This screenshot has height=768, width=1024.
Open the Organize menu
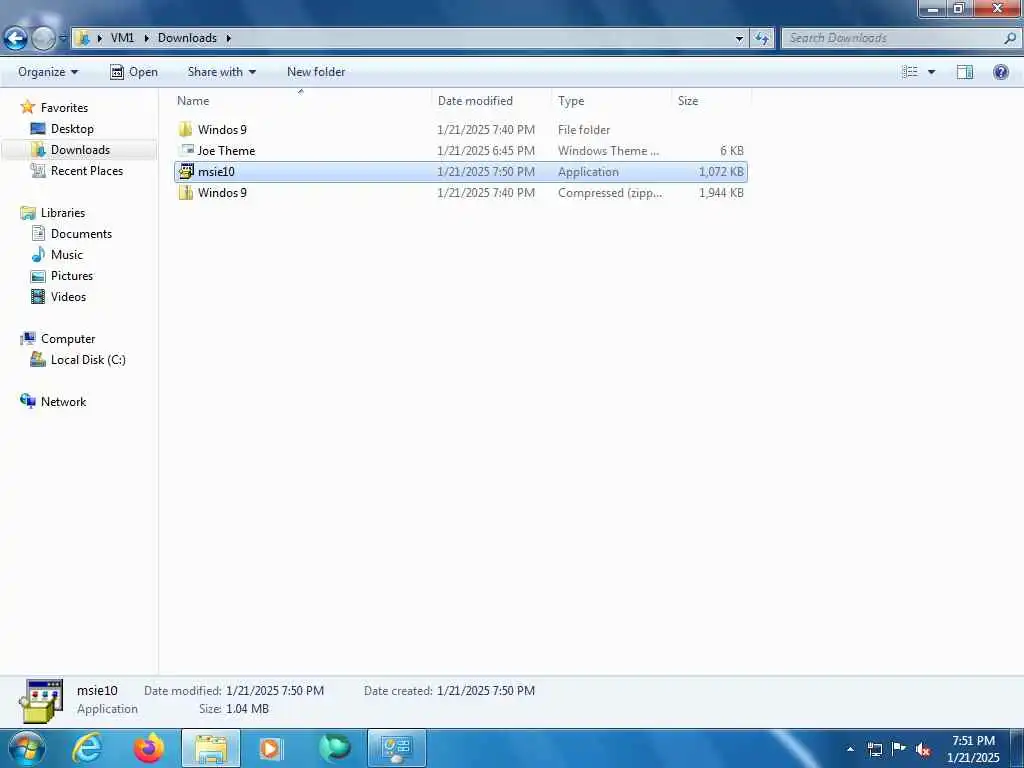tap(48, 72)
